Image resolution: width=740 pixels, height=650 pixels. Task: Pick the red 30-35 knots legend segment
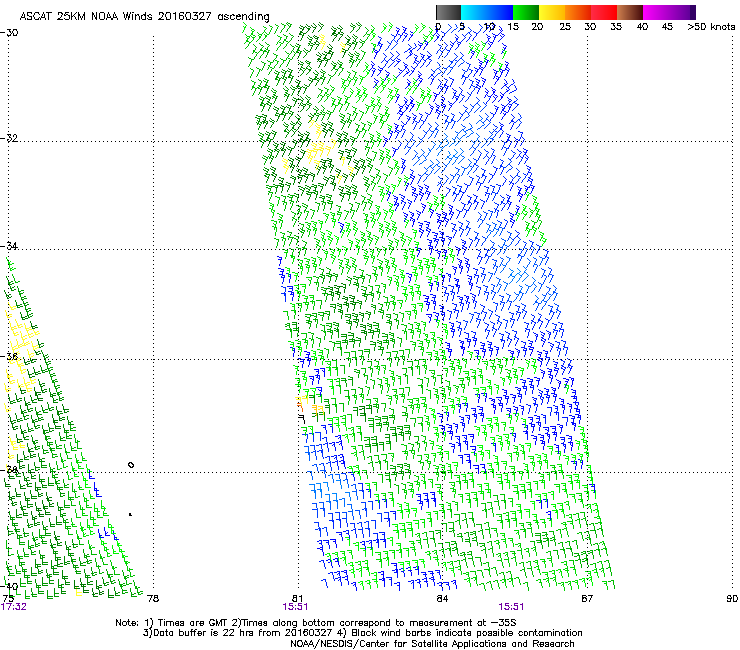[604, 12]
